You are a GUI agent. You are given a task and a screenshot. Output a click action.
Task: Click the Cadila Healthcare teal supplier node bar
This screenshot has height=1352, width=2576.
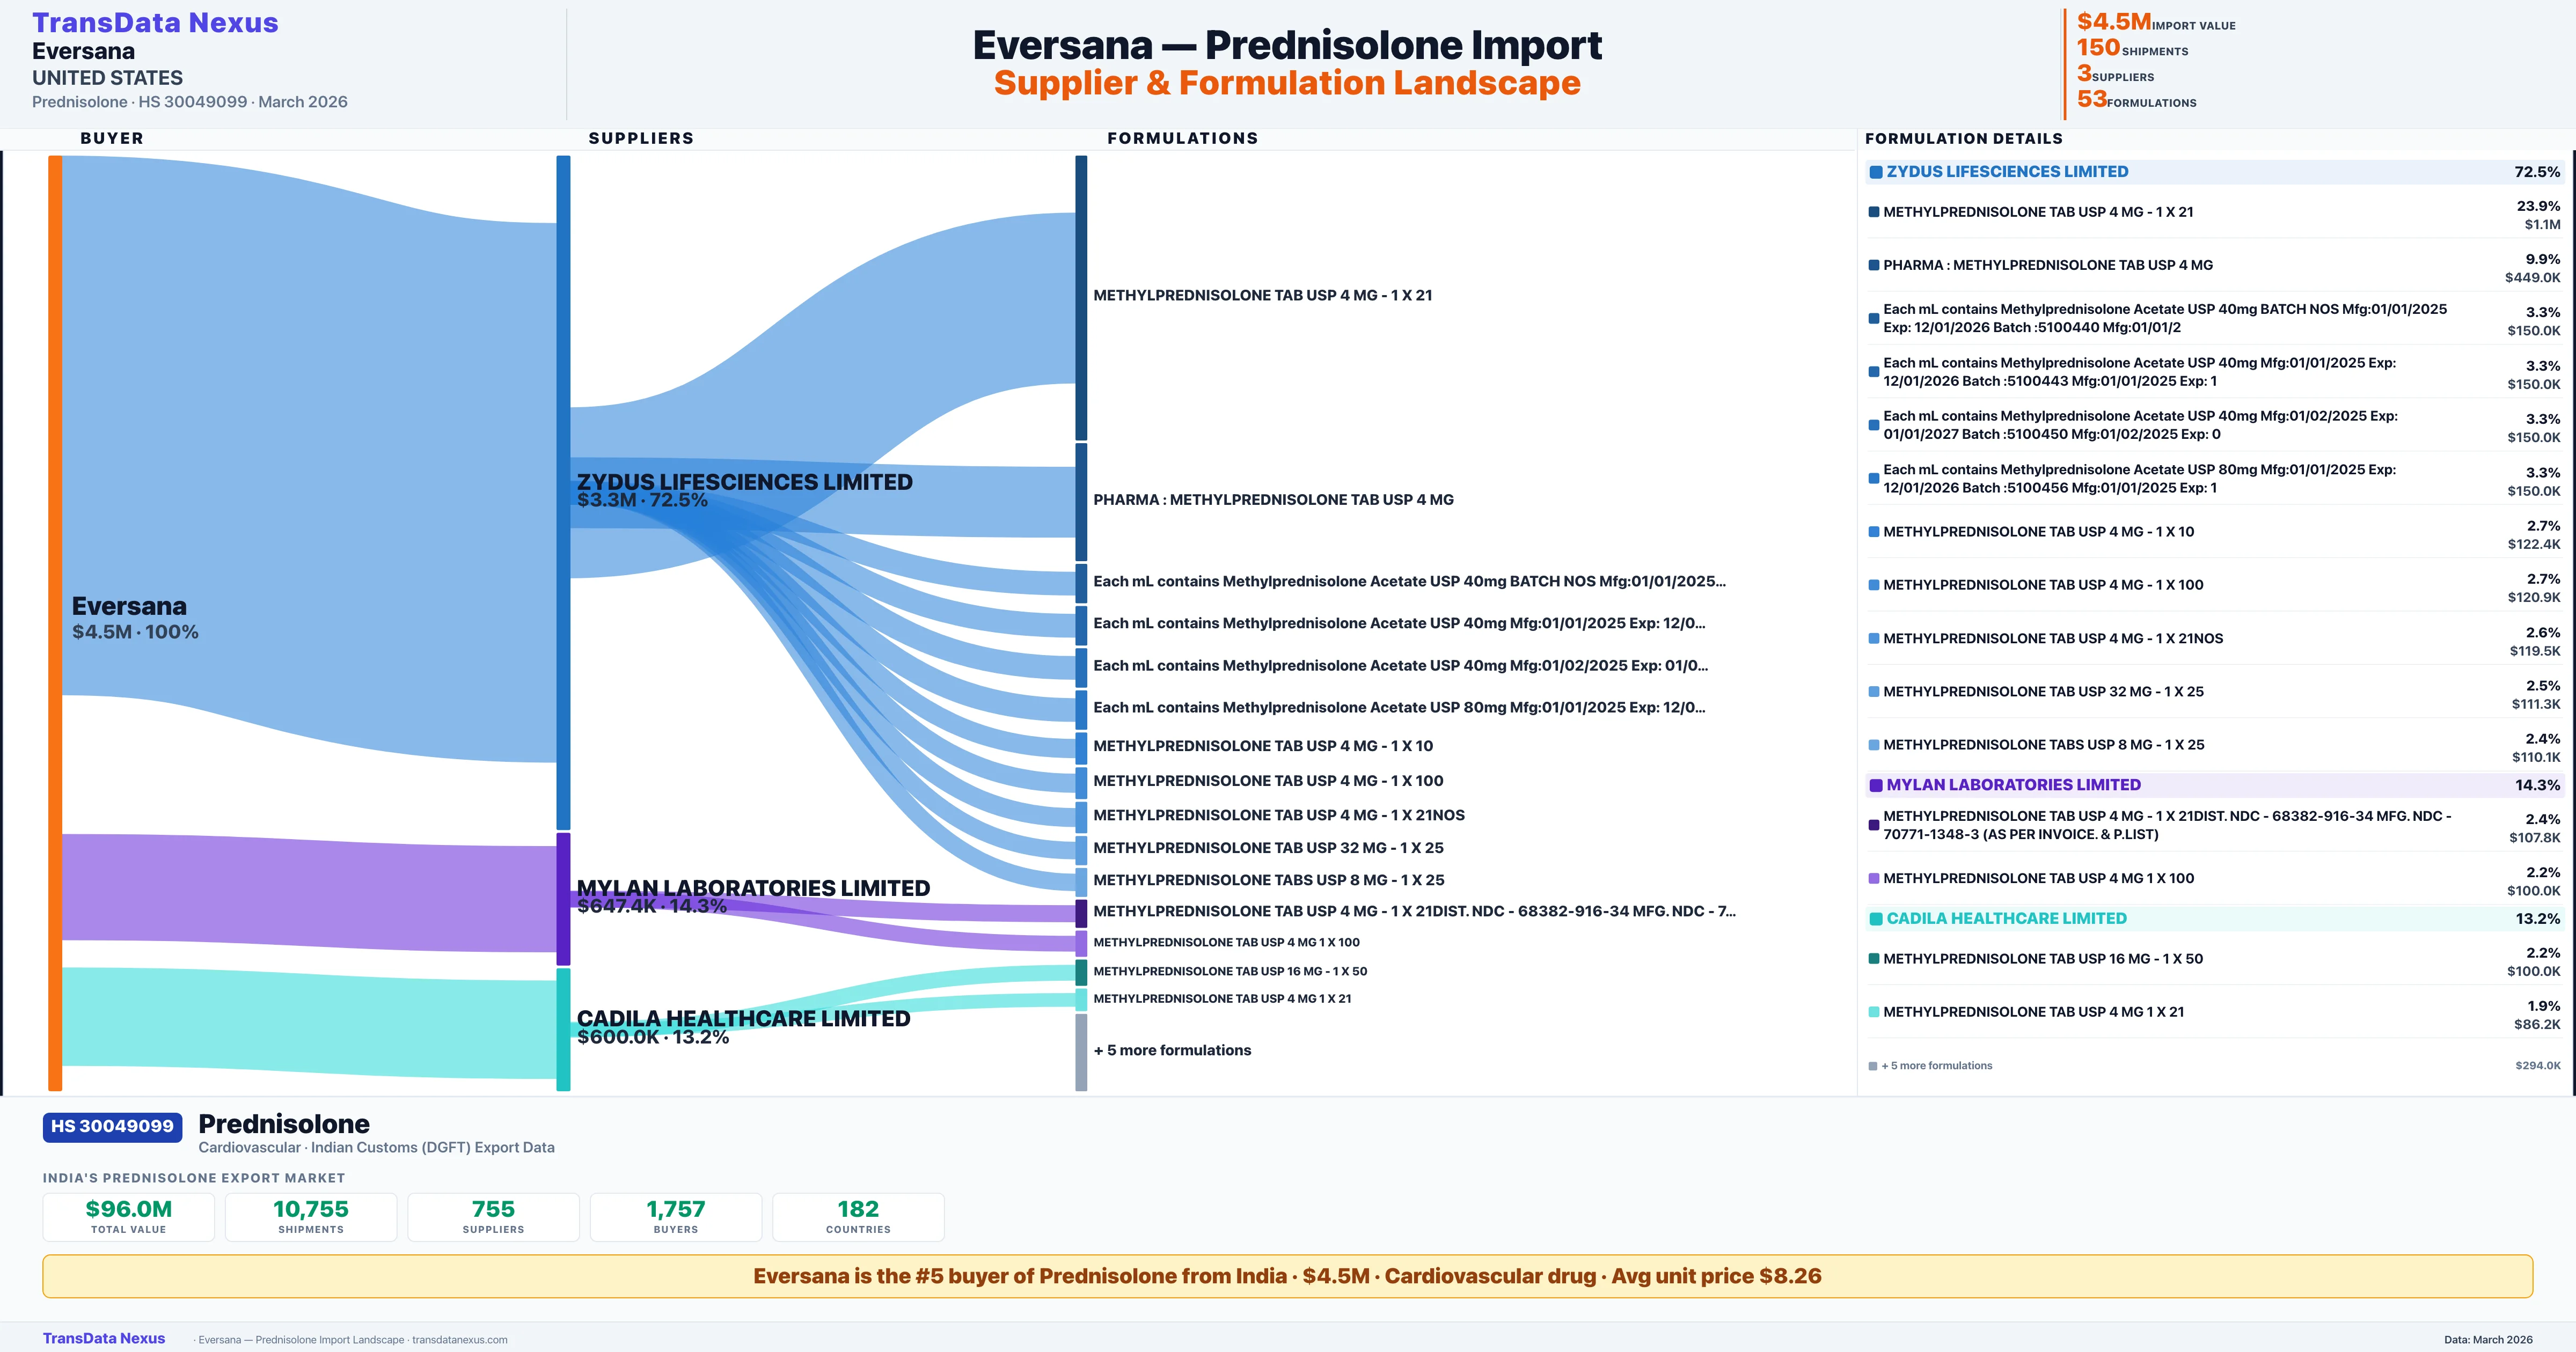point(563,1029)
